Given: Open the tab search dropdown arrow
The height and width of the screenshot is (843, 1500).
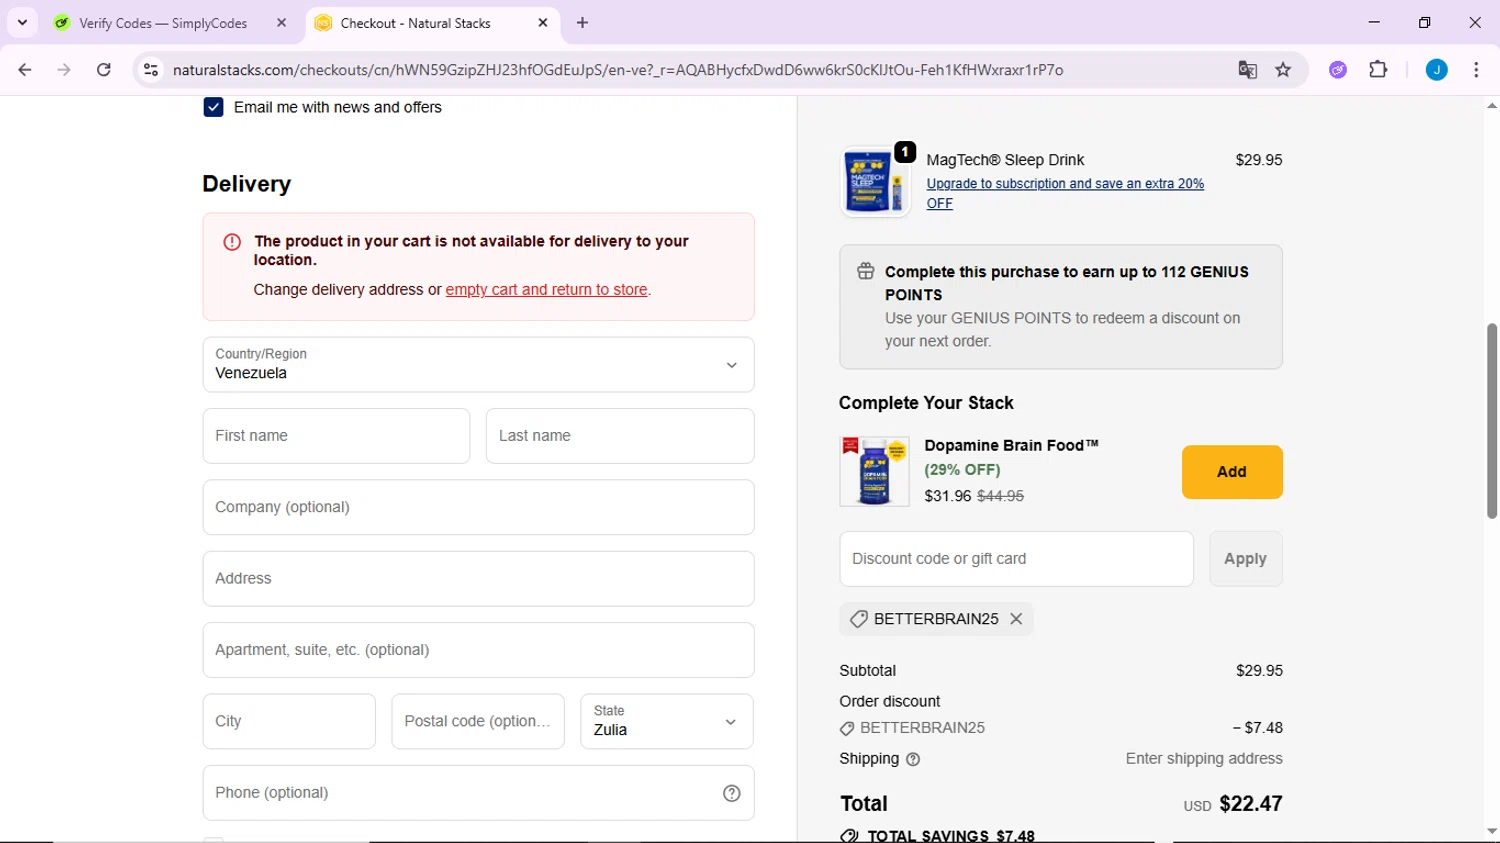Looking at the screenshot, I should click(x=22, y=22).
